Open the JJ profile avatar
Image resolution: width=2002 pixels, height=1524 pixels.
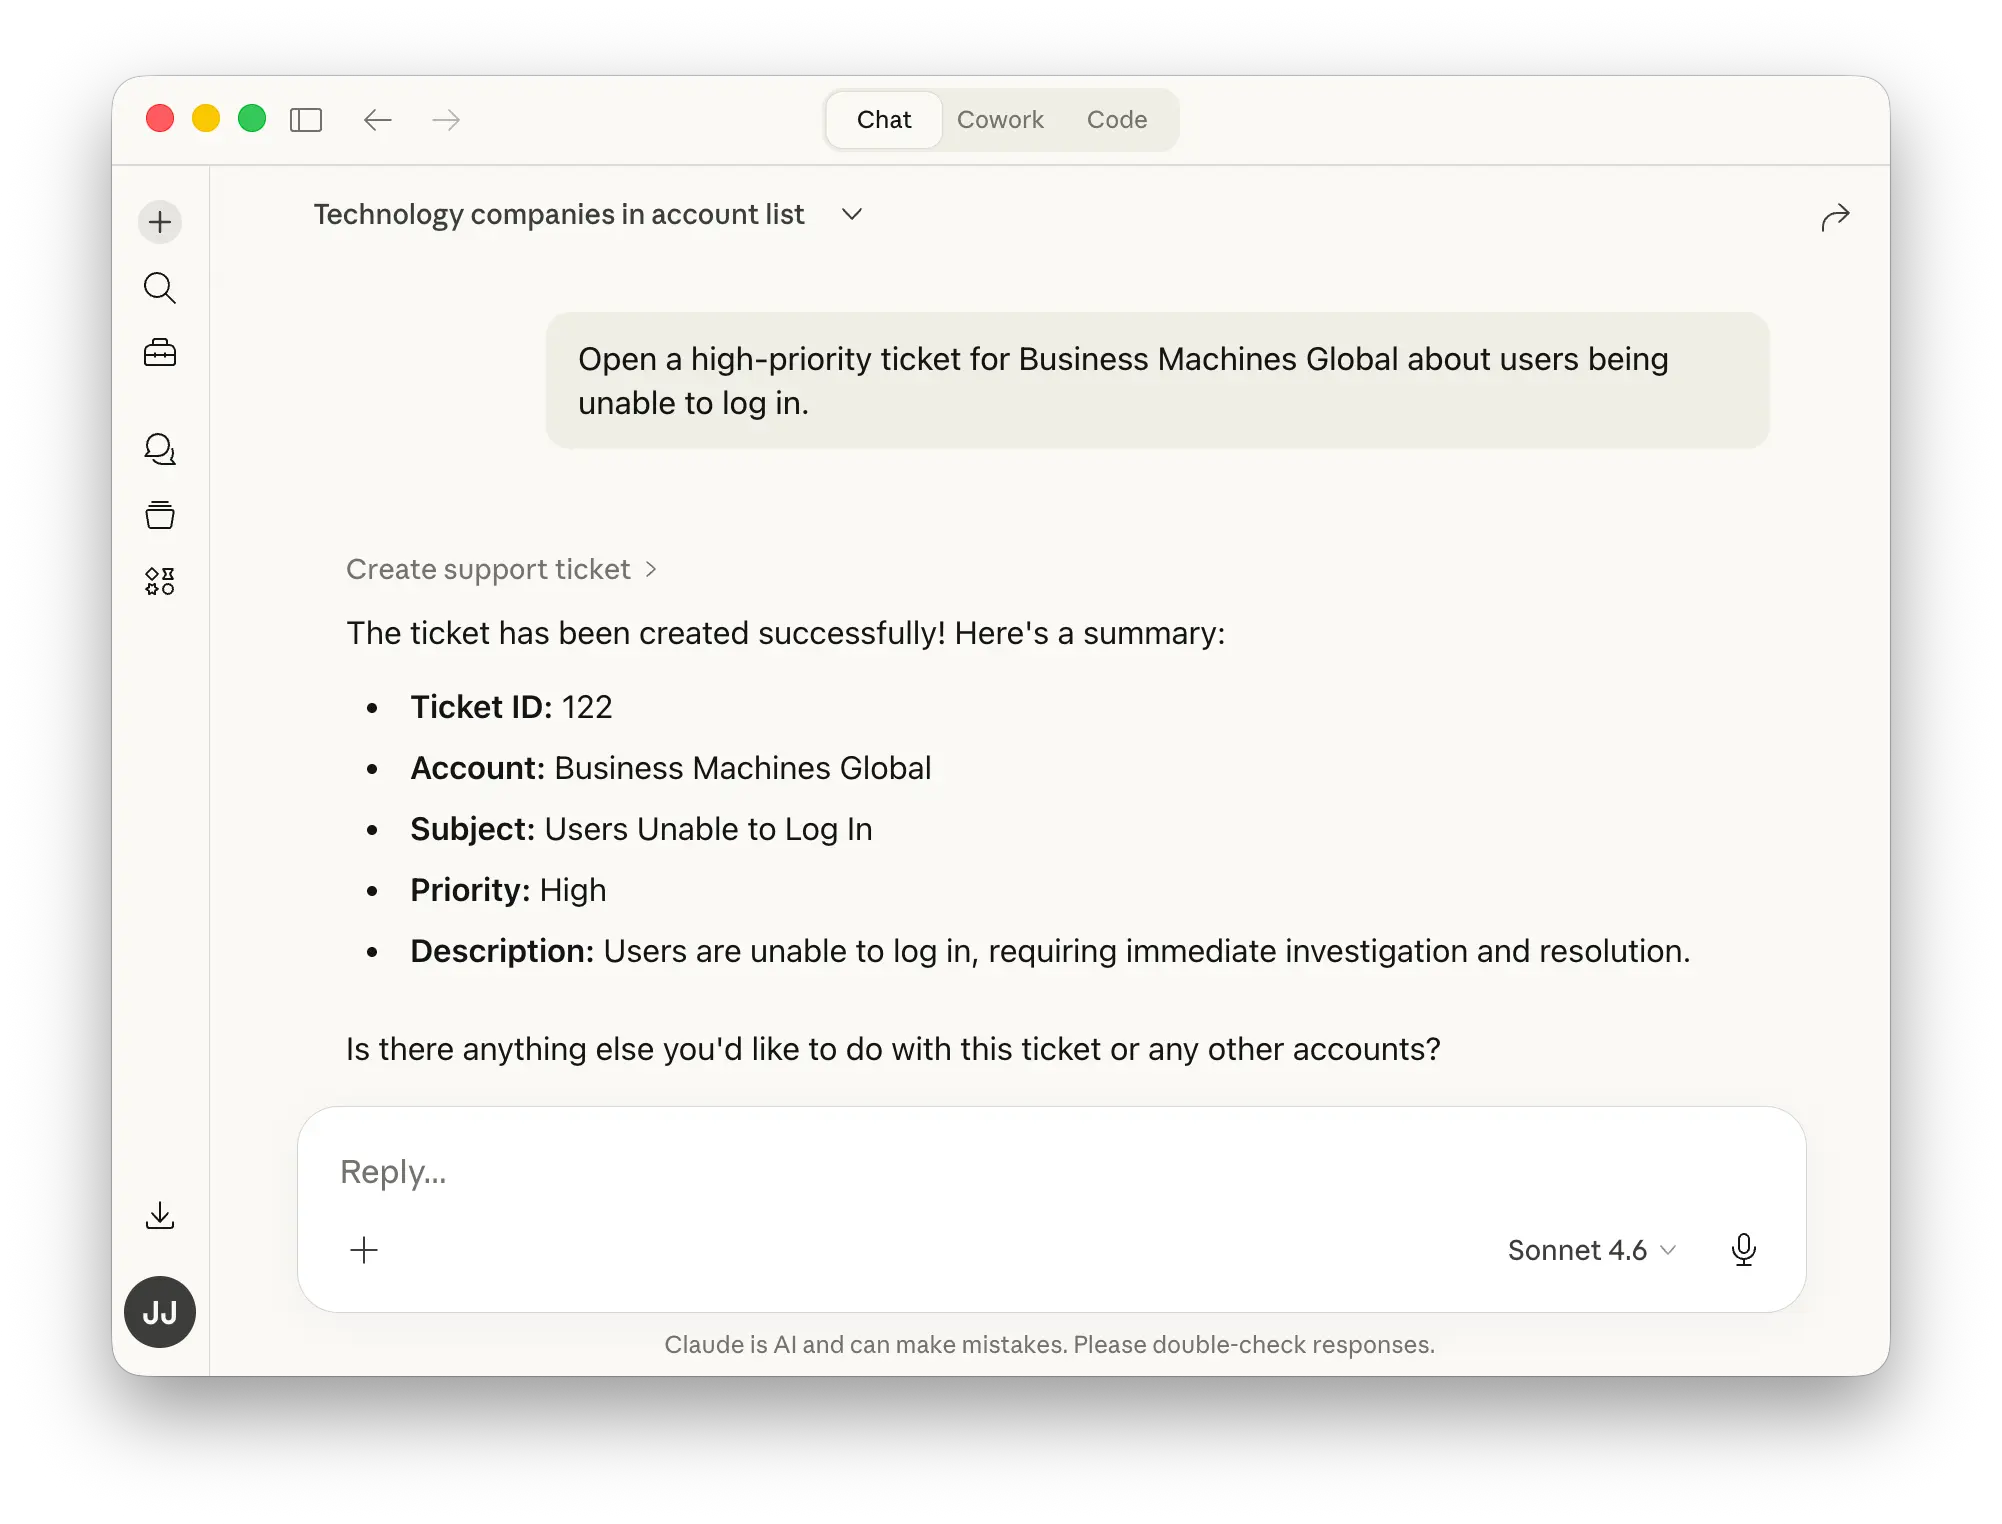coord(159,1311)
